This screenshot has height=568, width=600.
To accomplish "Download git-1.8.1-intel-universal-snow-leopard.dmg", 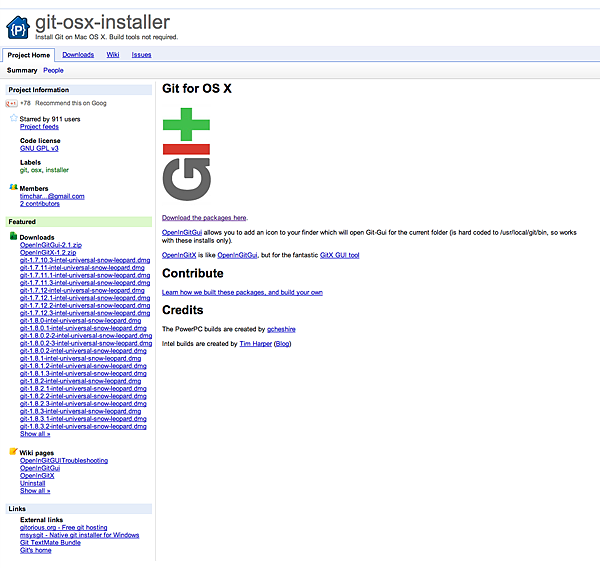I will point(80,359).
